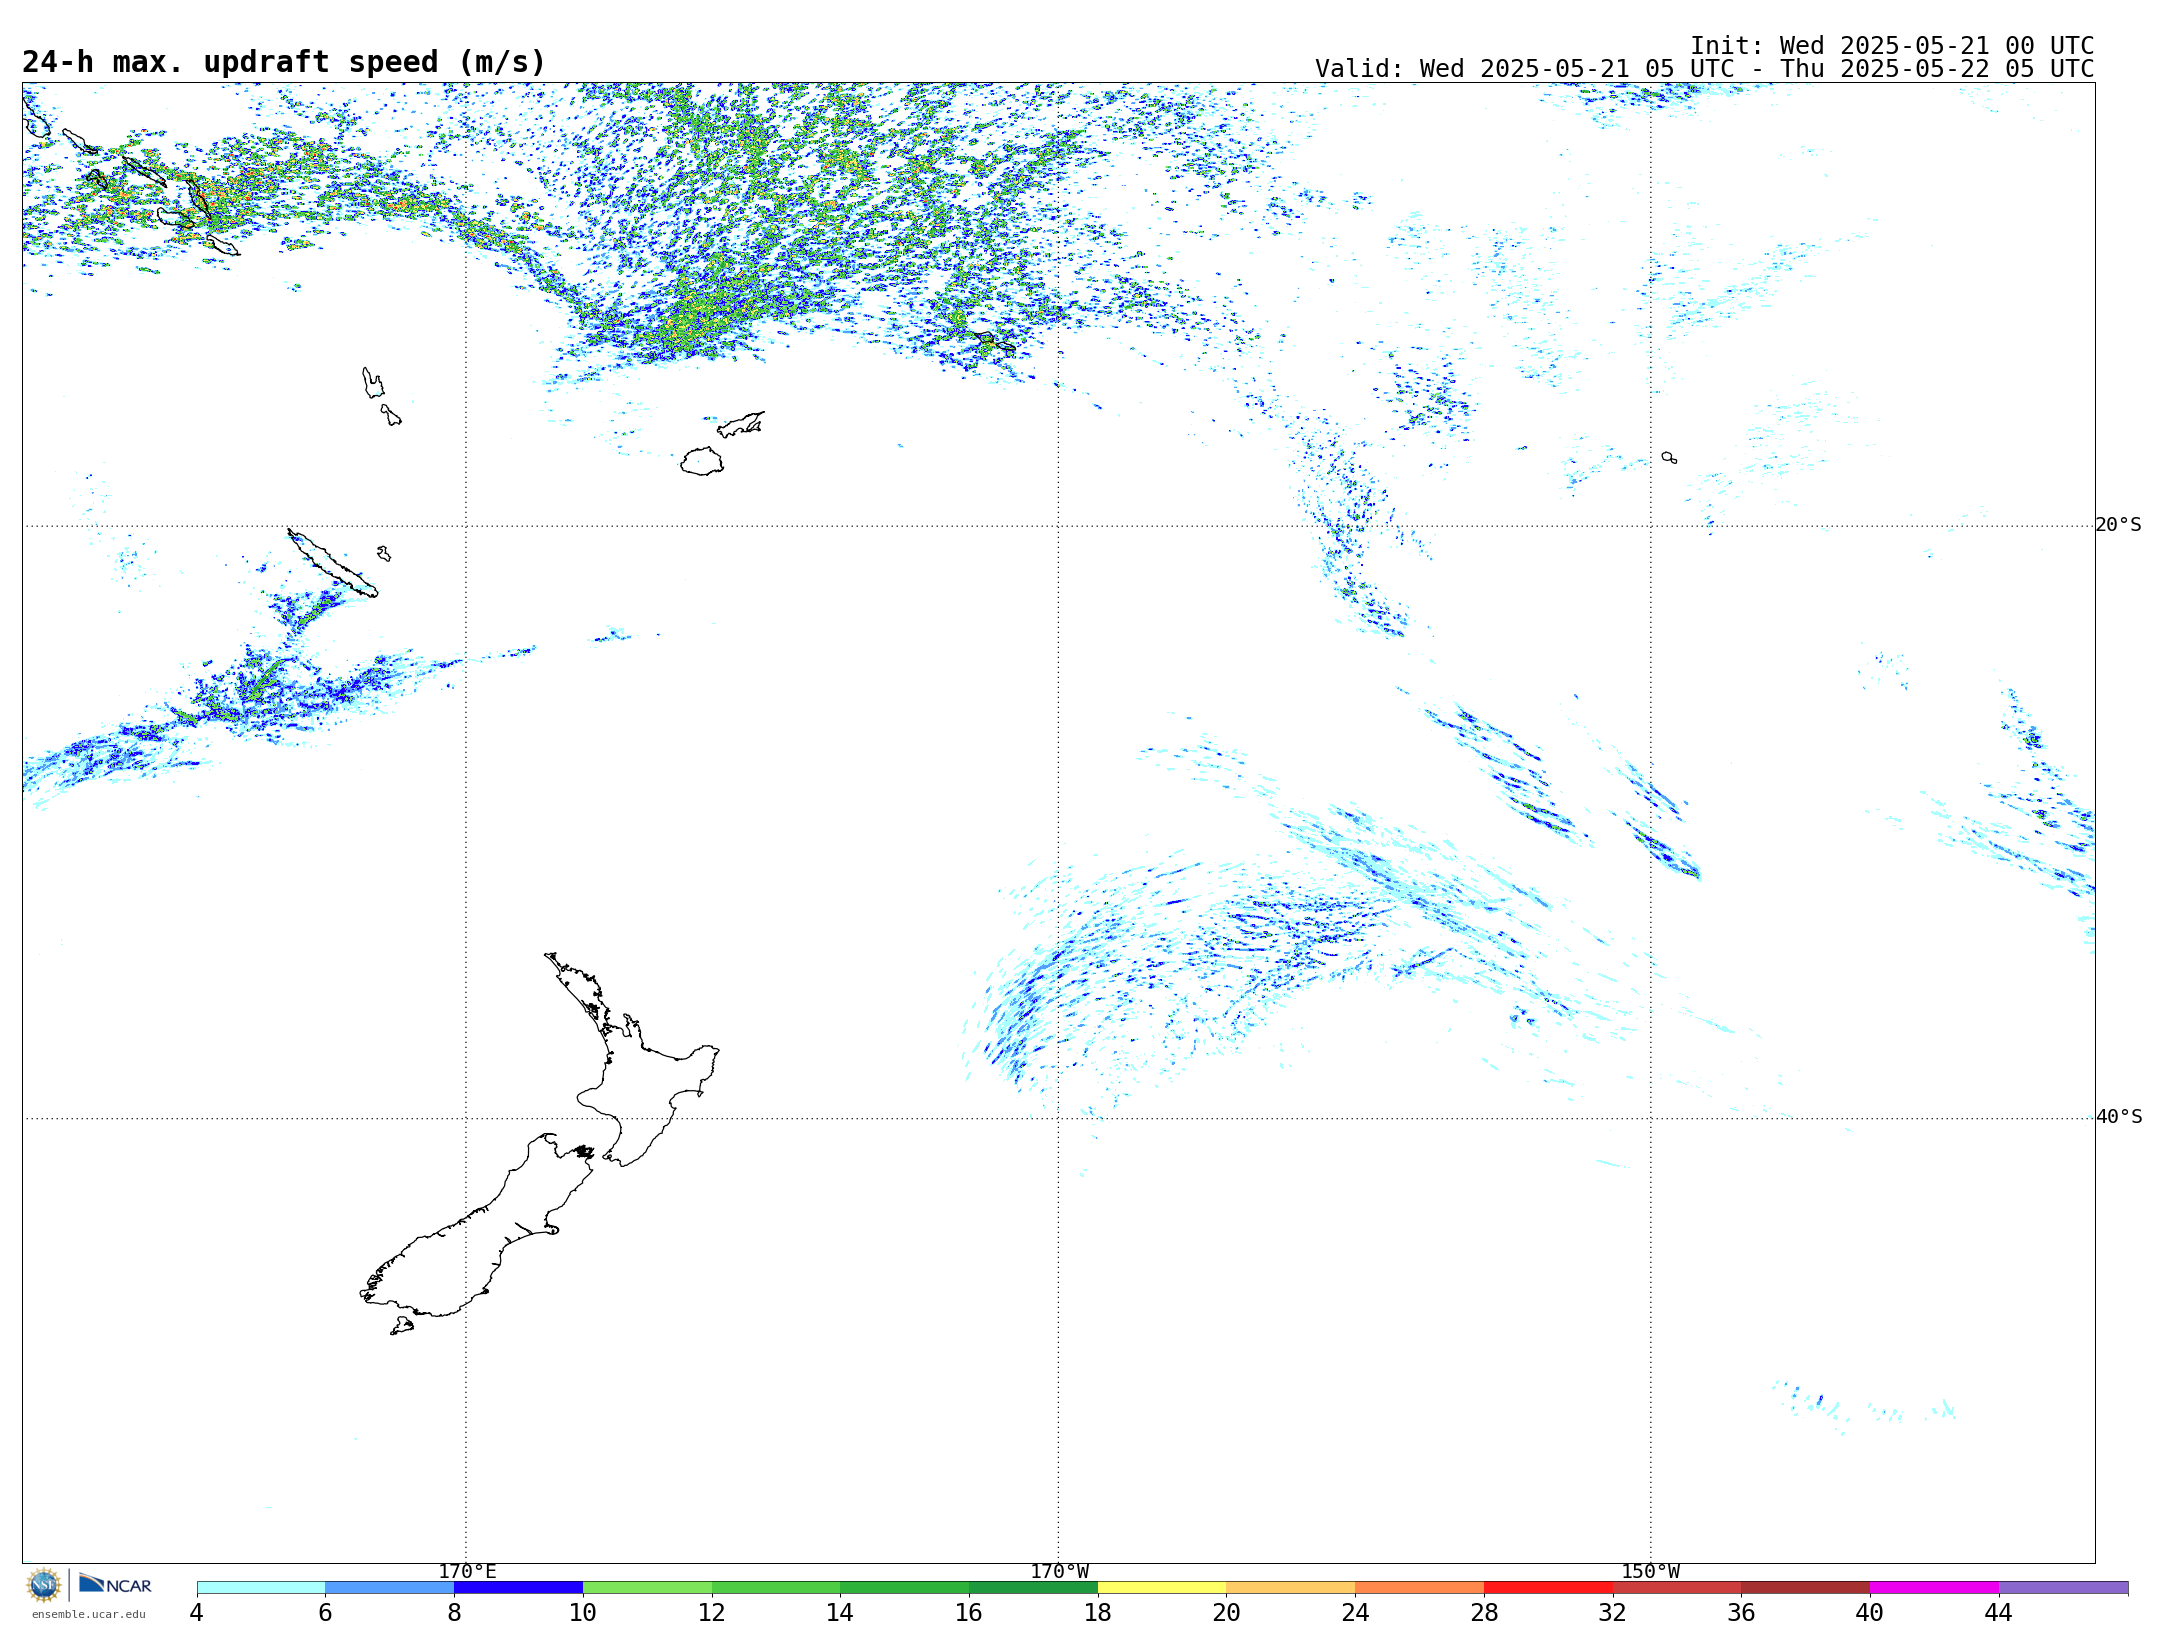Pick the bright red 28–32 colorbar segment
This screenshot has height=1626, width=2160.
[x=1548, y=1587]
